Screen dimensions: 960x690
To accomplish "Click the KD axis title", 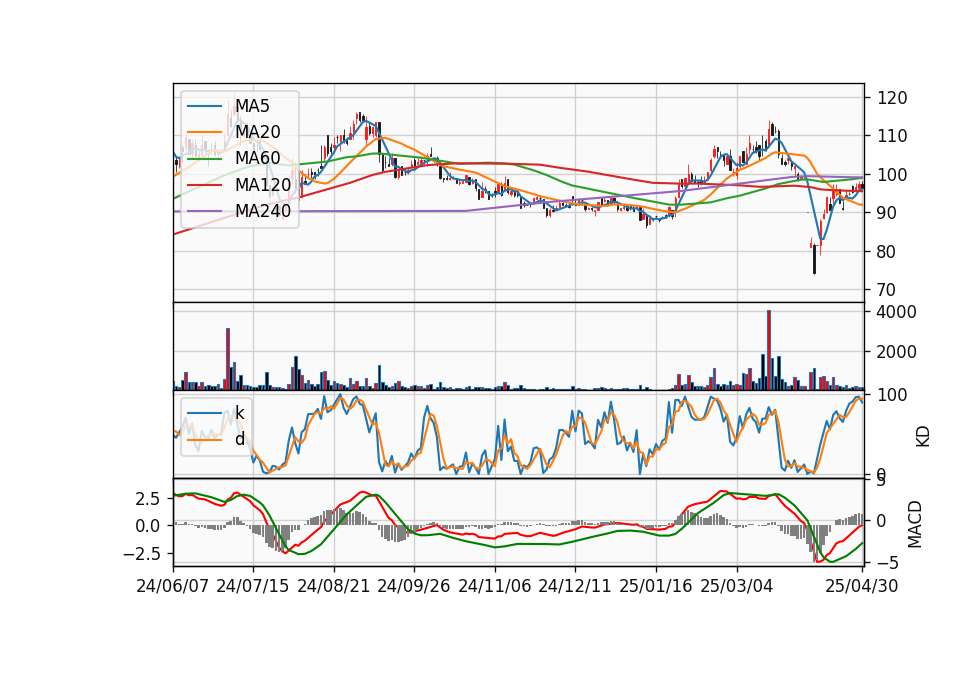I will [x=923, y=436].
